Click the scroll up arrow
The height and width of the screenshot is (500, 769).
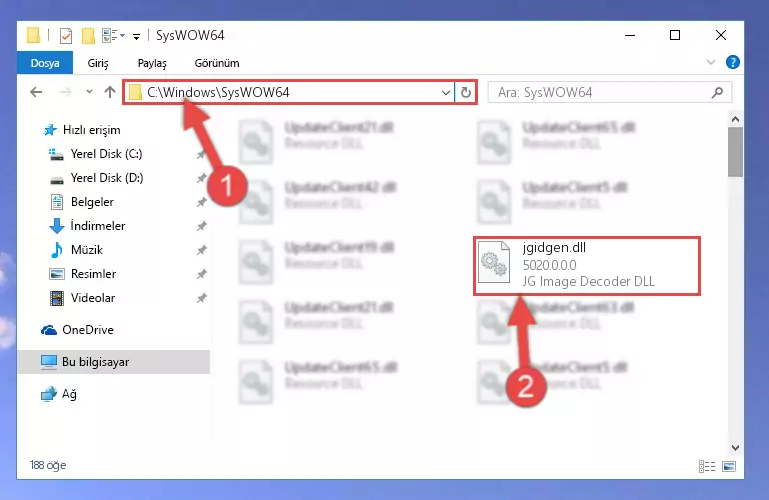coord(735,119)
